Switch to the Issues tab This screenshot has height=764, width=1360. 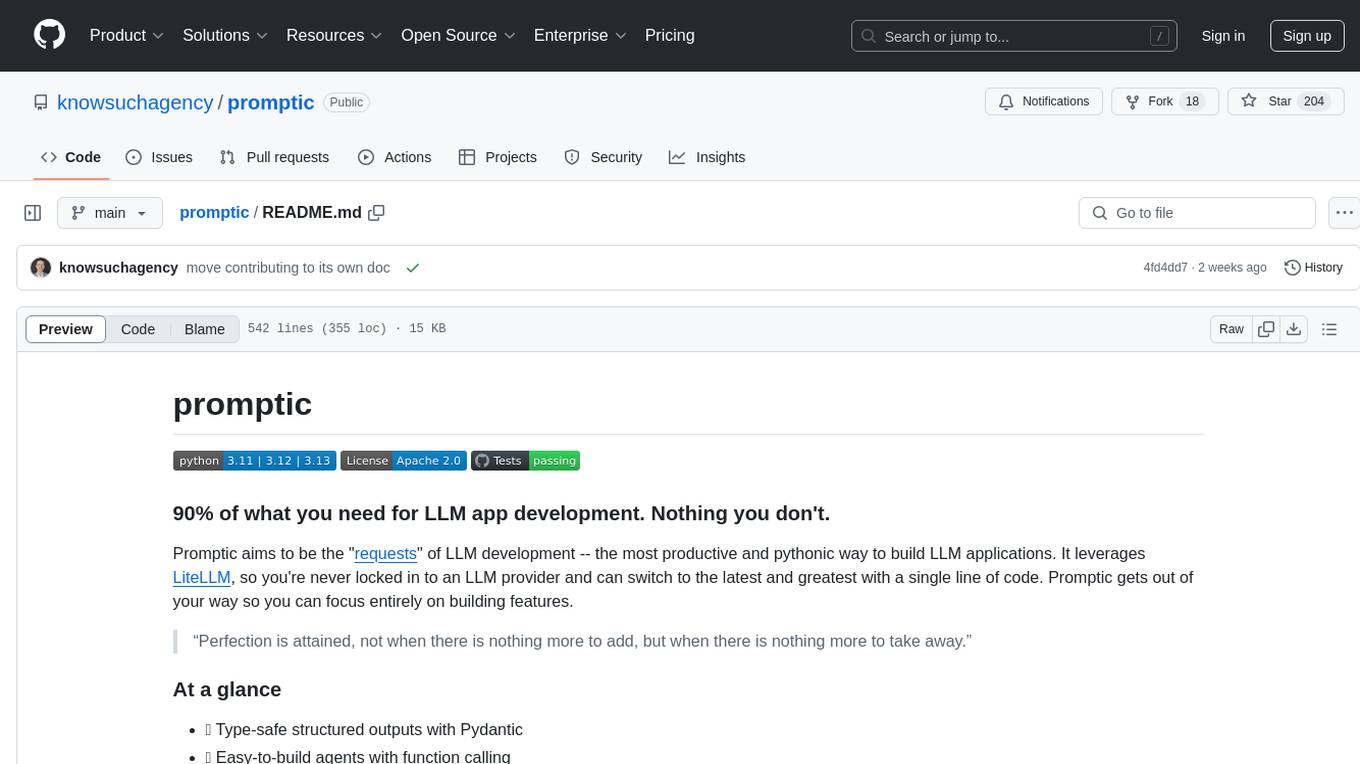[x=159, y=157]
